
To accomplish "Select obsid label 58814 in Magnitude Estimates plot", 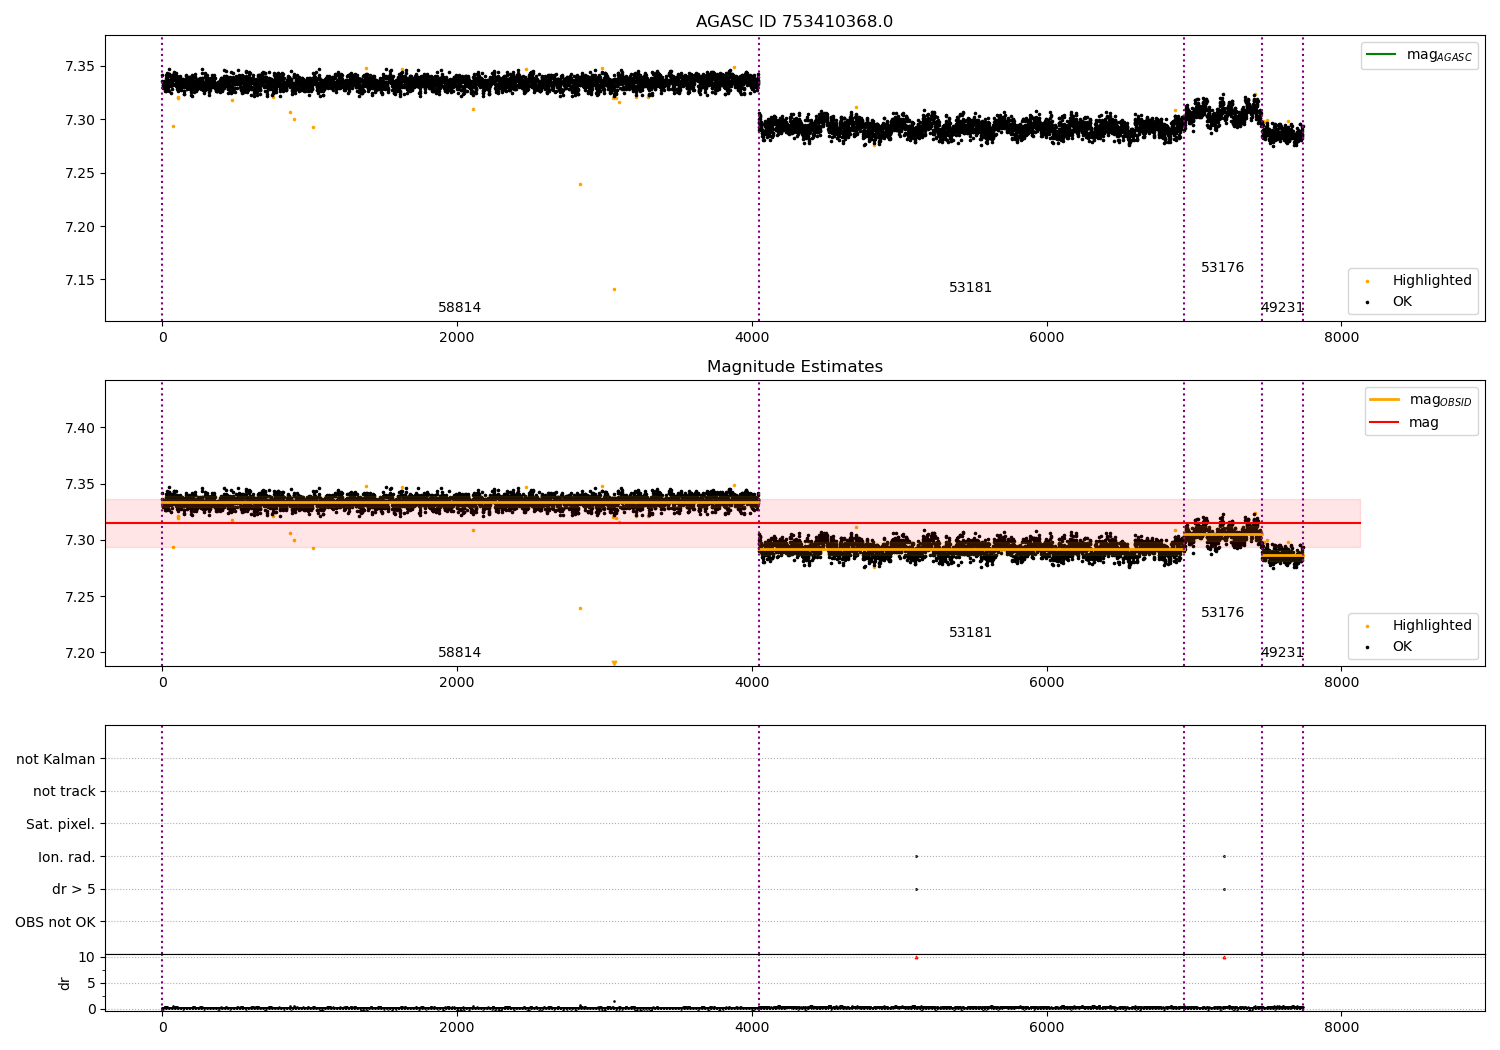I will pyautogui.click(x=459, y=653).
